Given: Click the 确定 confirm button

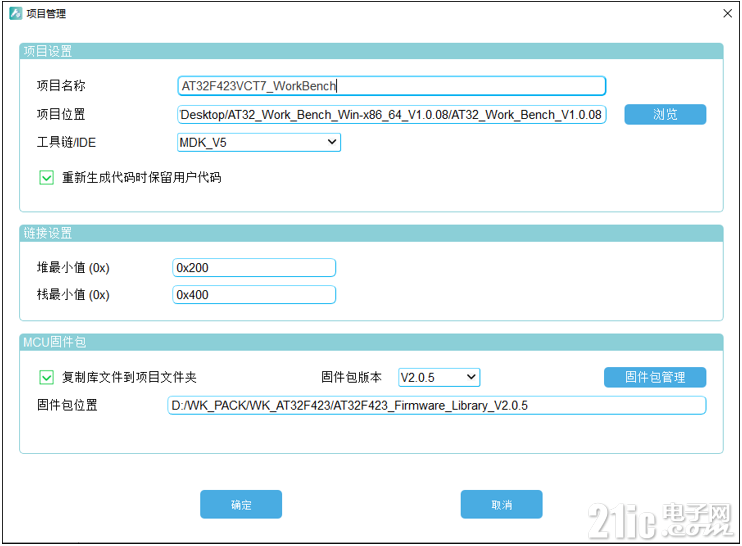Looking at the screenshot, I should [241, 504].
